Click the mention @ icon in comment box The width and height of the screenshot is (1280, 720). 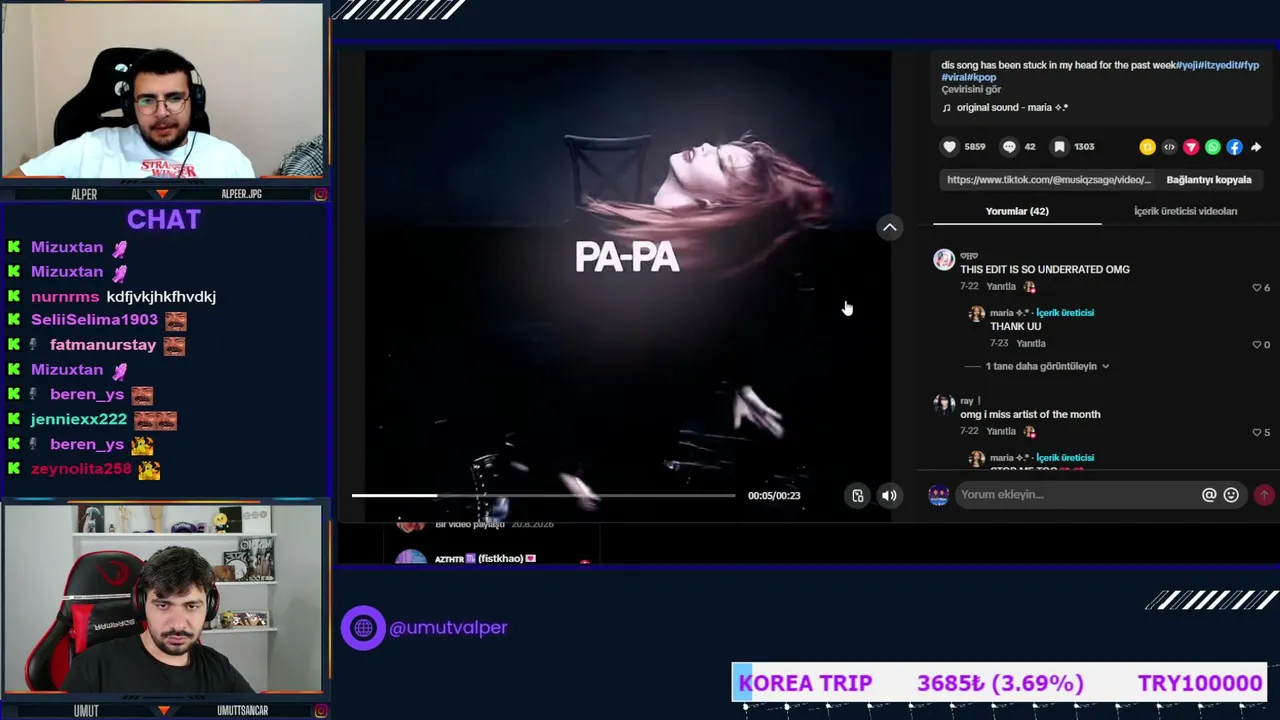[1209, 494]
